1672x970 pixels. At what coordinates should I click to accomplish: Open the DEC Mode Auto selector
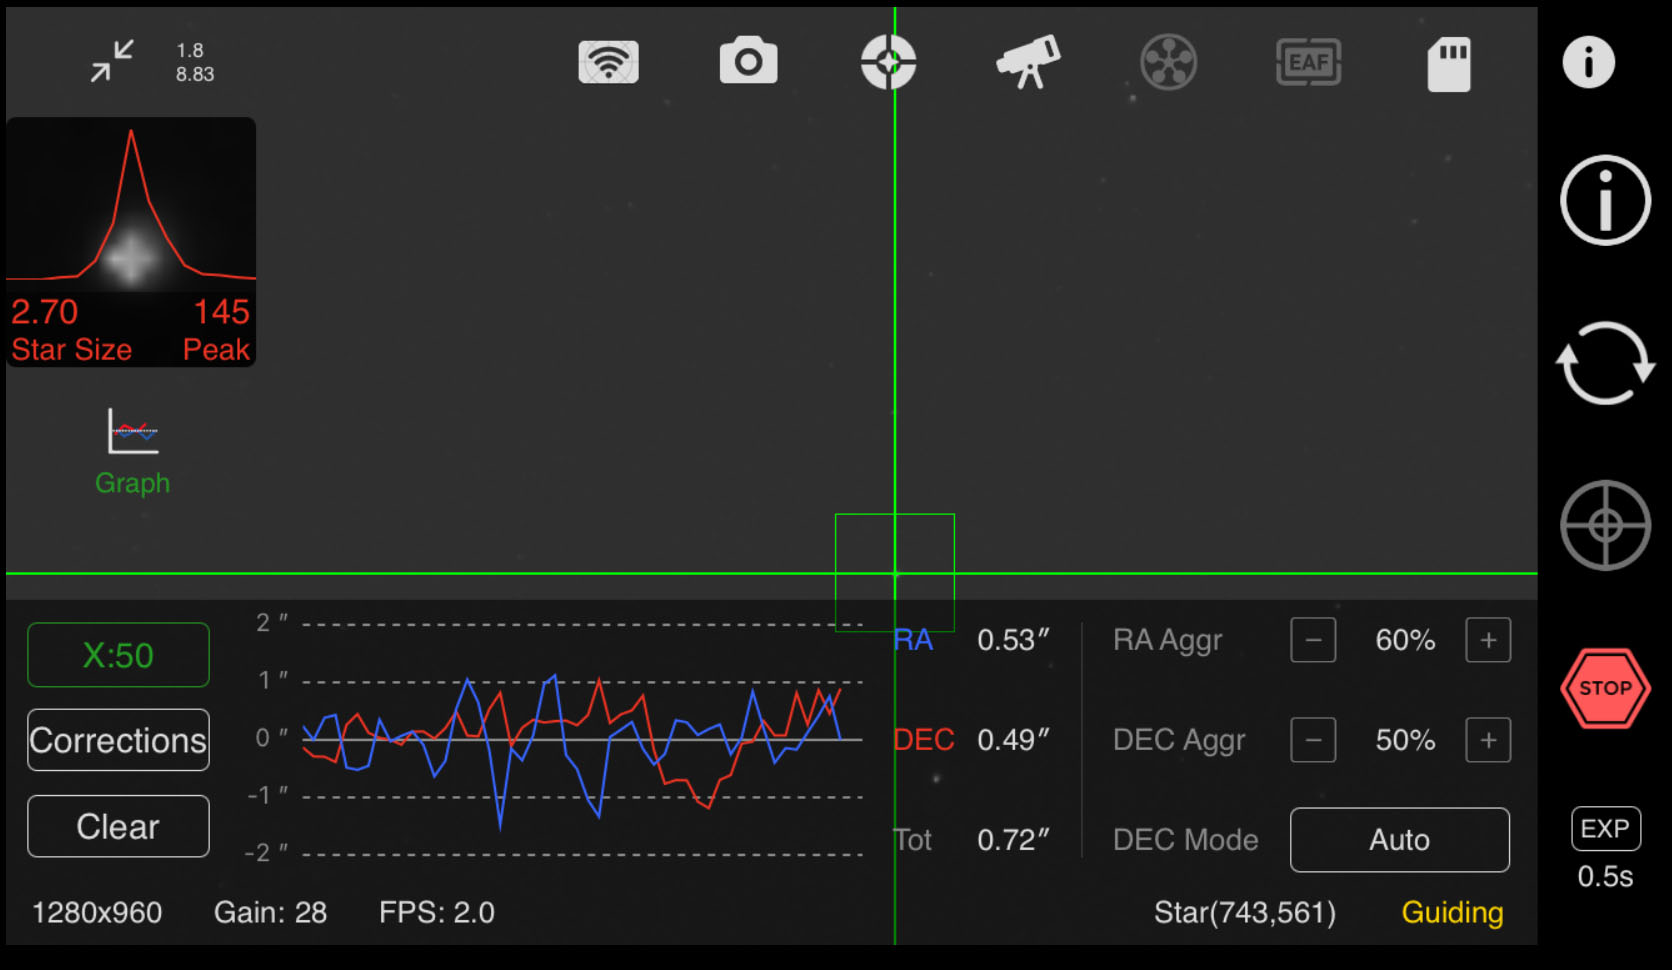pyautogui.click(x=1399, y=840)
